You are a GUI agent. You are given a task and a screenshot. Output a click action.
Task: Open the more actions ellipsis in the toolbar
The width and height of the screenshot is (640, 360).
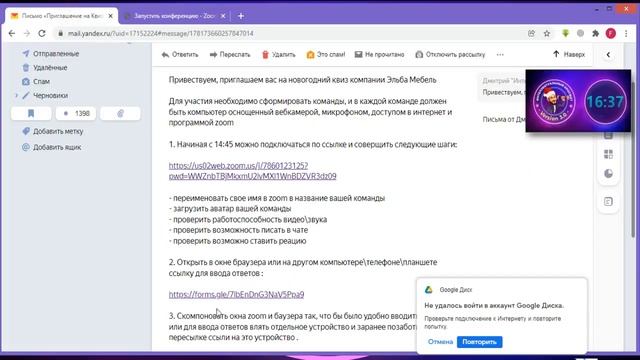(500, 54)
